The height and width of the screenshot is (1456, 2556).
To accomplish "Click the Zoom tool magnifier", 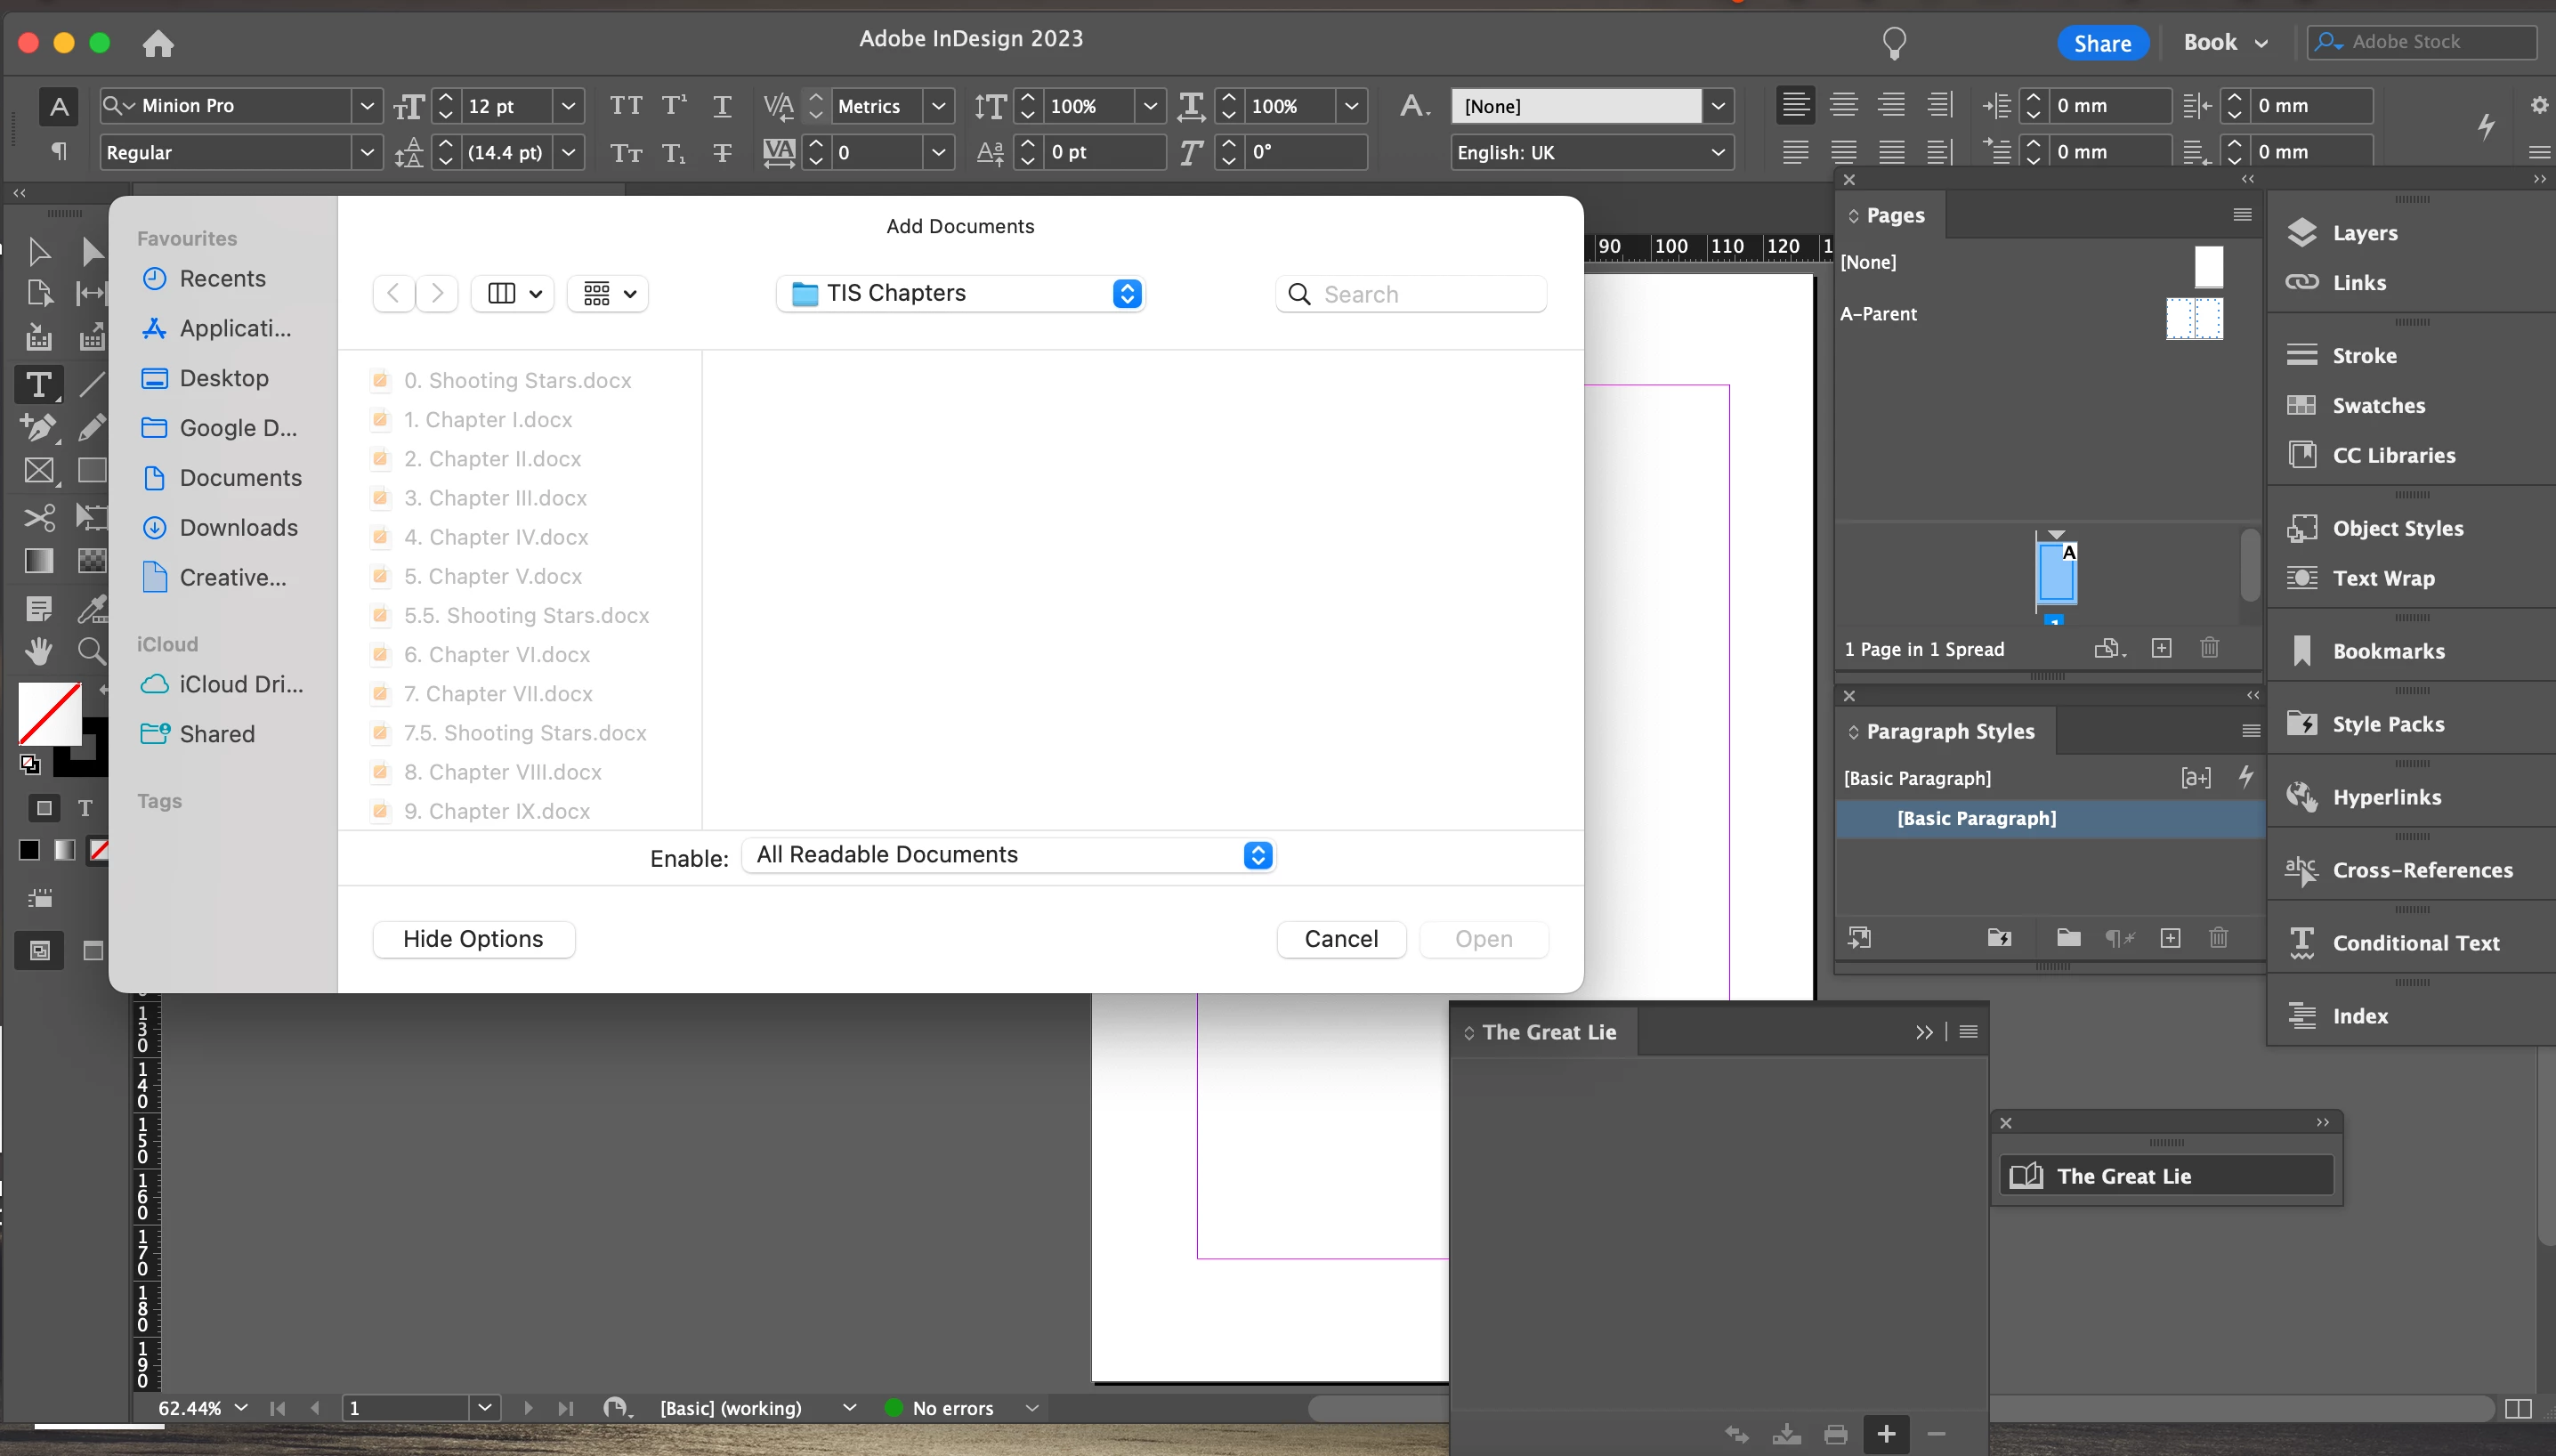I will [91, 651].
